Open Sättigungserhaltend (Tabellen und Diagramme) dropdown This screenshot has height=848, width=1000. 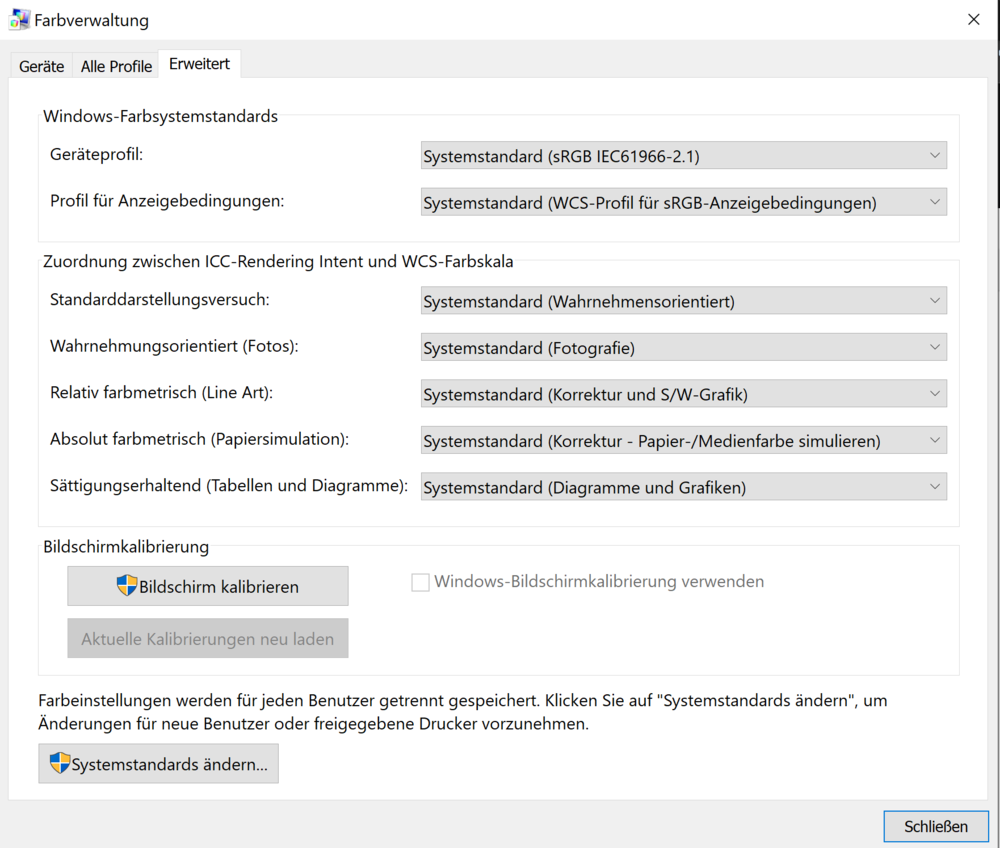coord(683,488)
